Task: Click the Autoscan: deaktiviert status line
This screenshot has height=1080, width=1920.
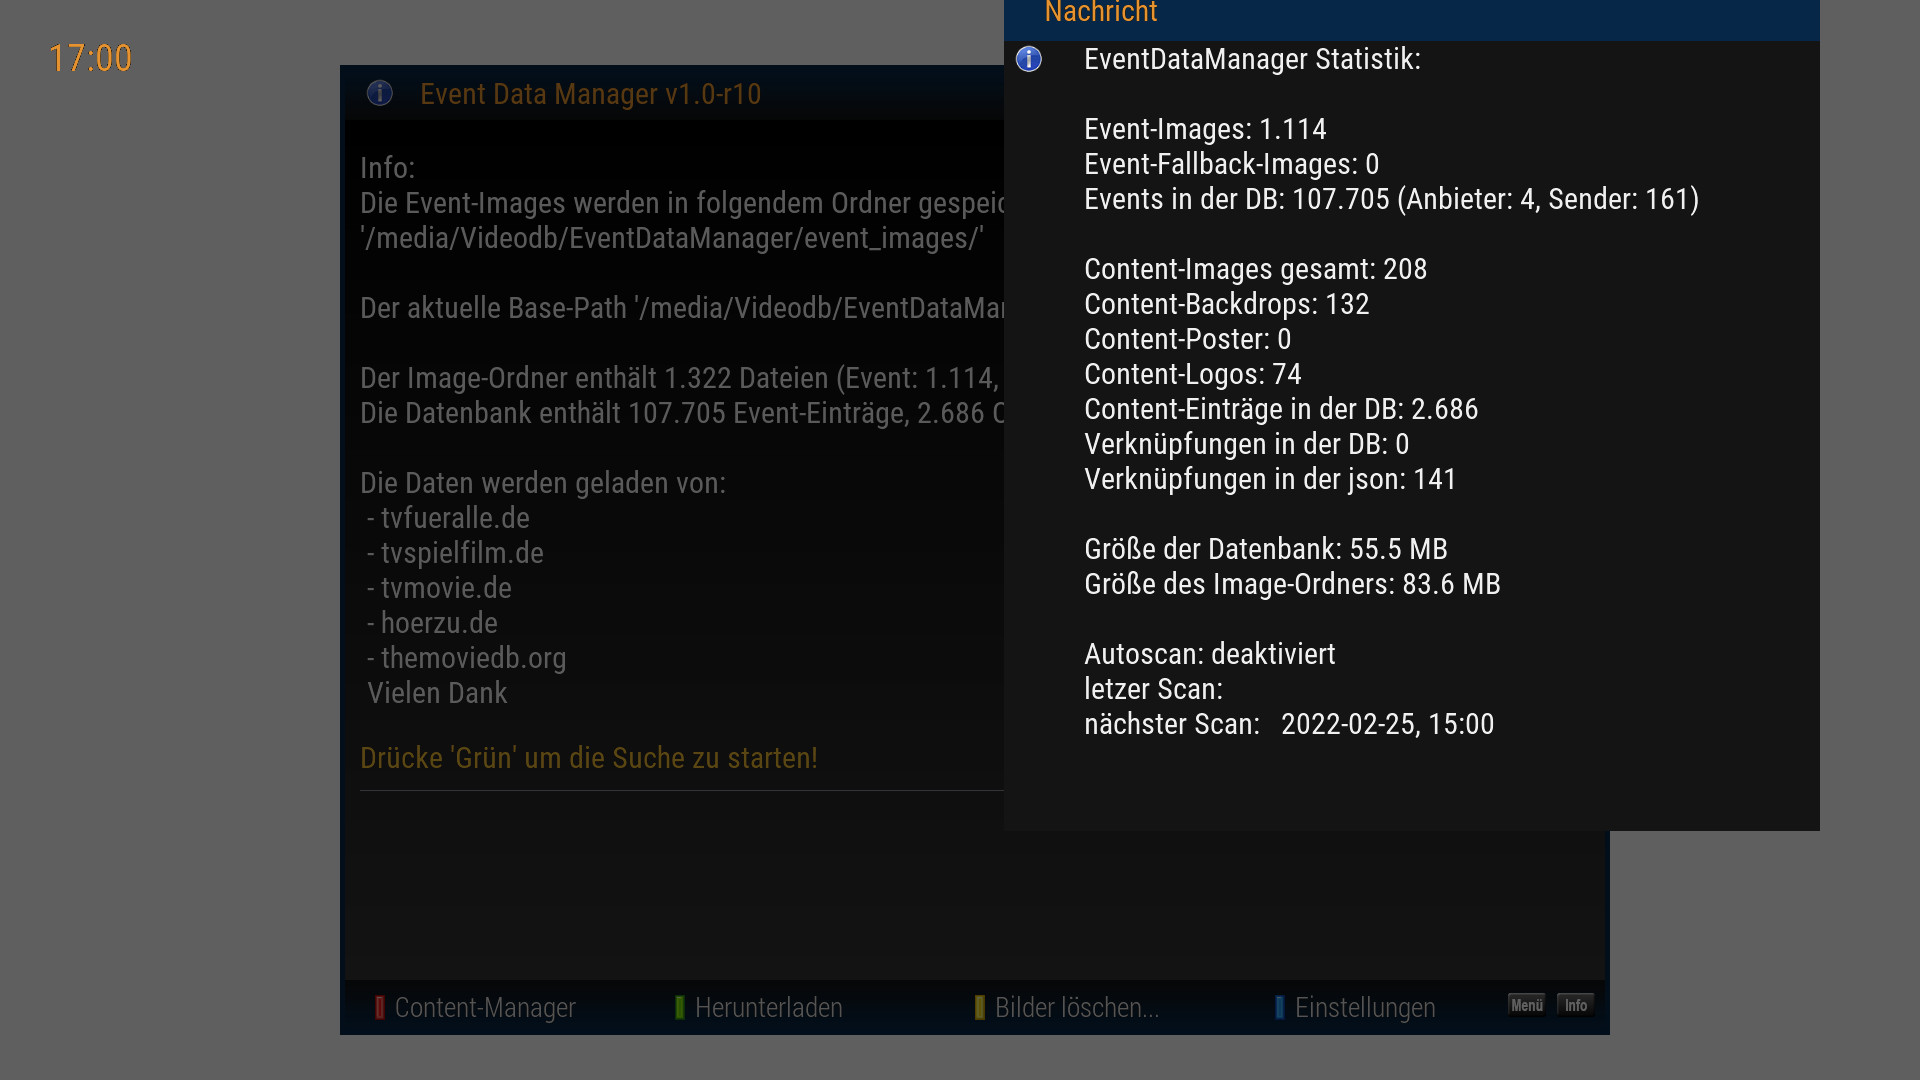Action: pos(1209,654)
